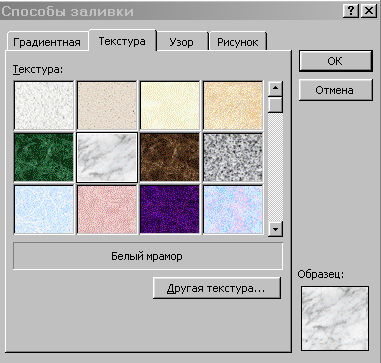Image resolution: width=381 pixels, height=363 pixels.
Task: Select the gray granite texture
Action: pyautogui.click(x=233, y=157)
